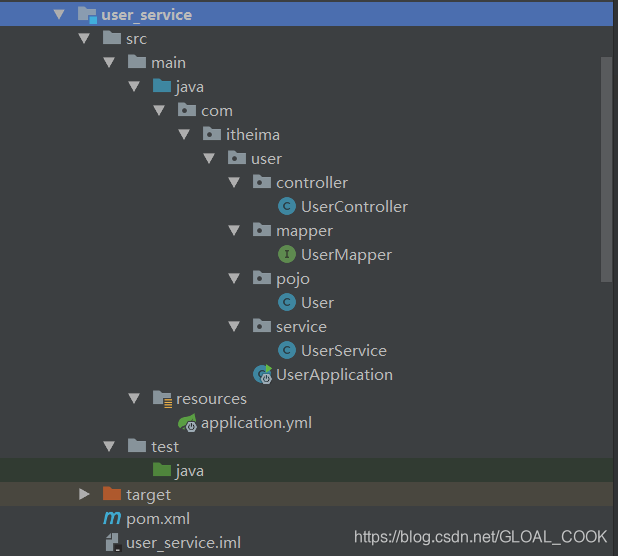The image size is (618, 556).
Task: Click the user_service.iml file icon
Action: pos(113,542)
